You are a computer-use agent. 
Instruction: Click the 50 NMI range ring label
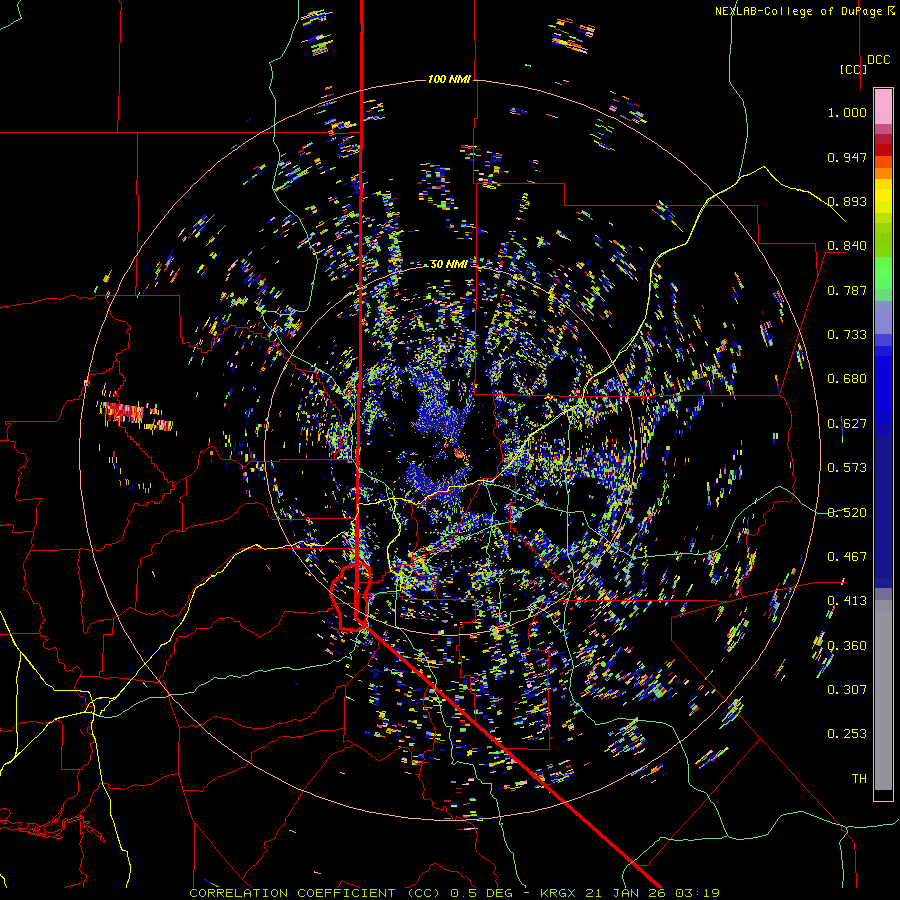point(448,264)
